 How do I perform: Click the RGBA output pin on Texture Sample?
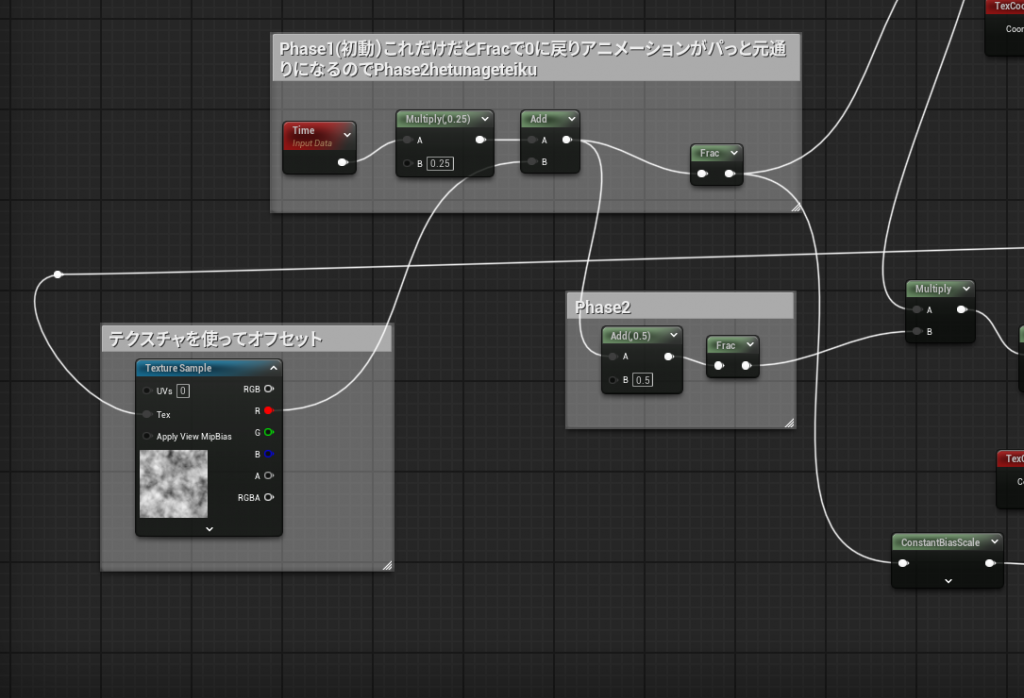(x=268, y=497)
